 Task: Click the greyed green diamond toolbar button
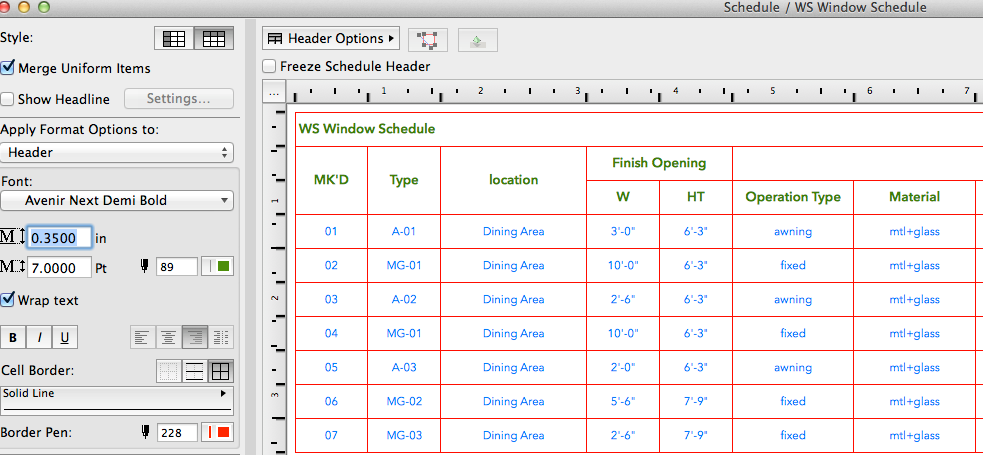tap(478, 39)
